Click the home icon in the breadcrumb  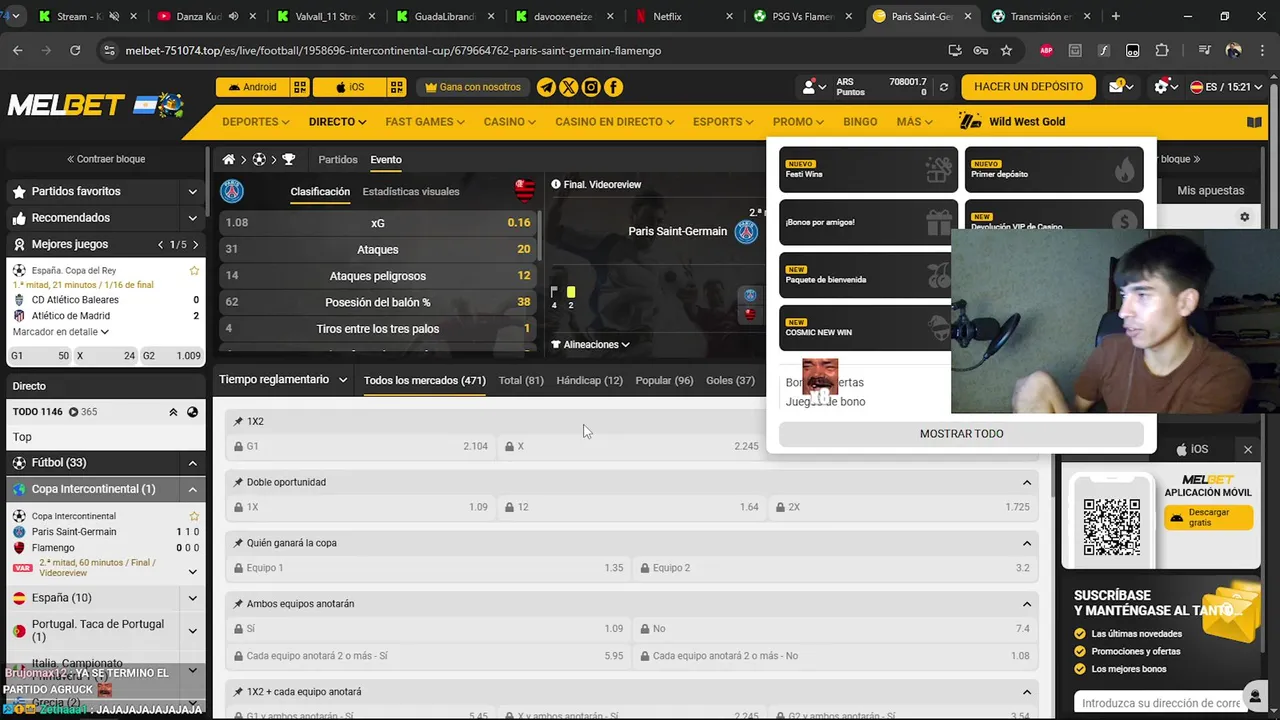pos(229,159)
